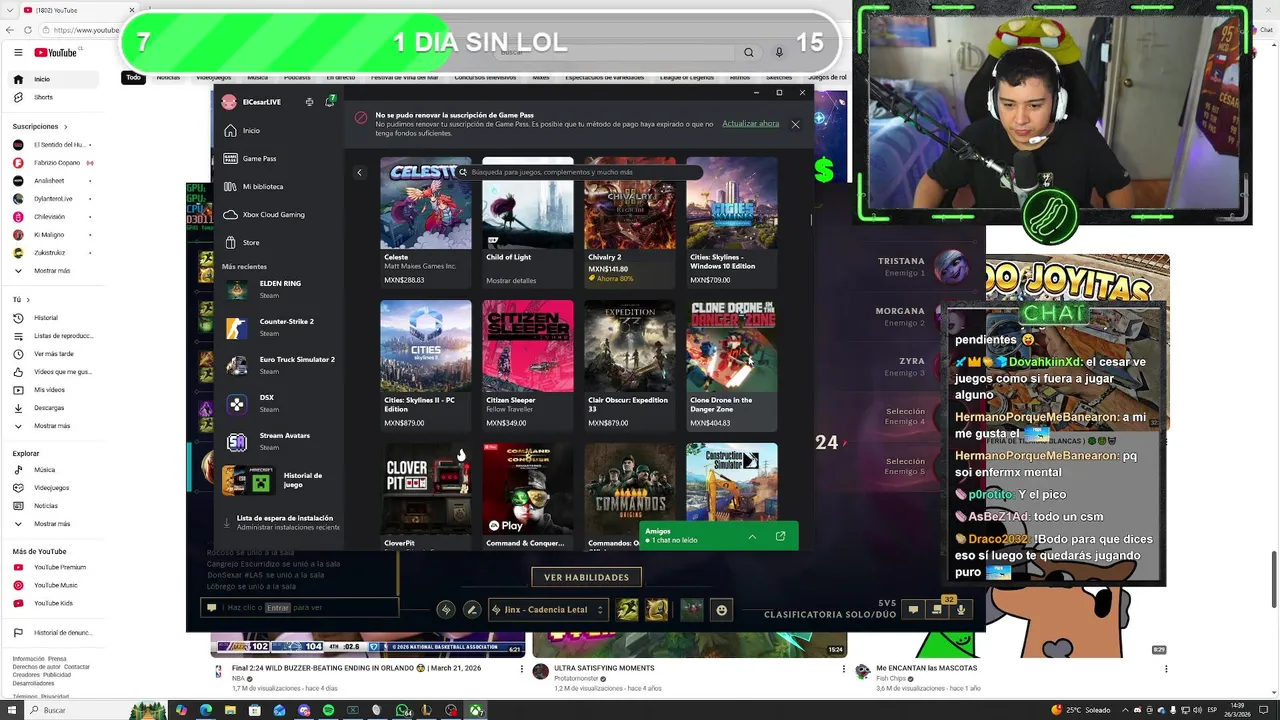
Task: Pop out the Amigos chat window
Action: tap(781, 536)
